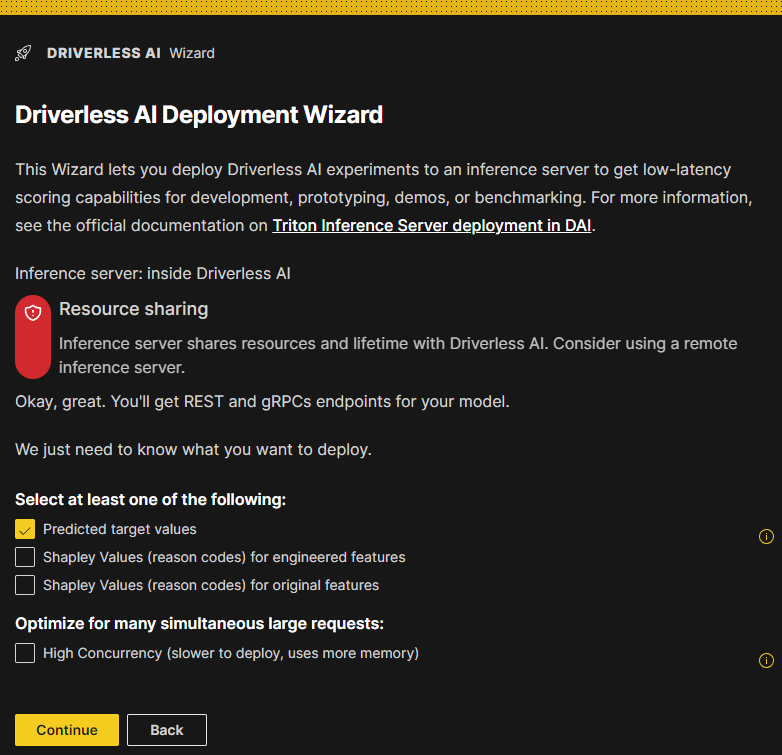Click the Resource sharing title text
This screenshot has height=755, width=782.
tap(134, 309)
